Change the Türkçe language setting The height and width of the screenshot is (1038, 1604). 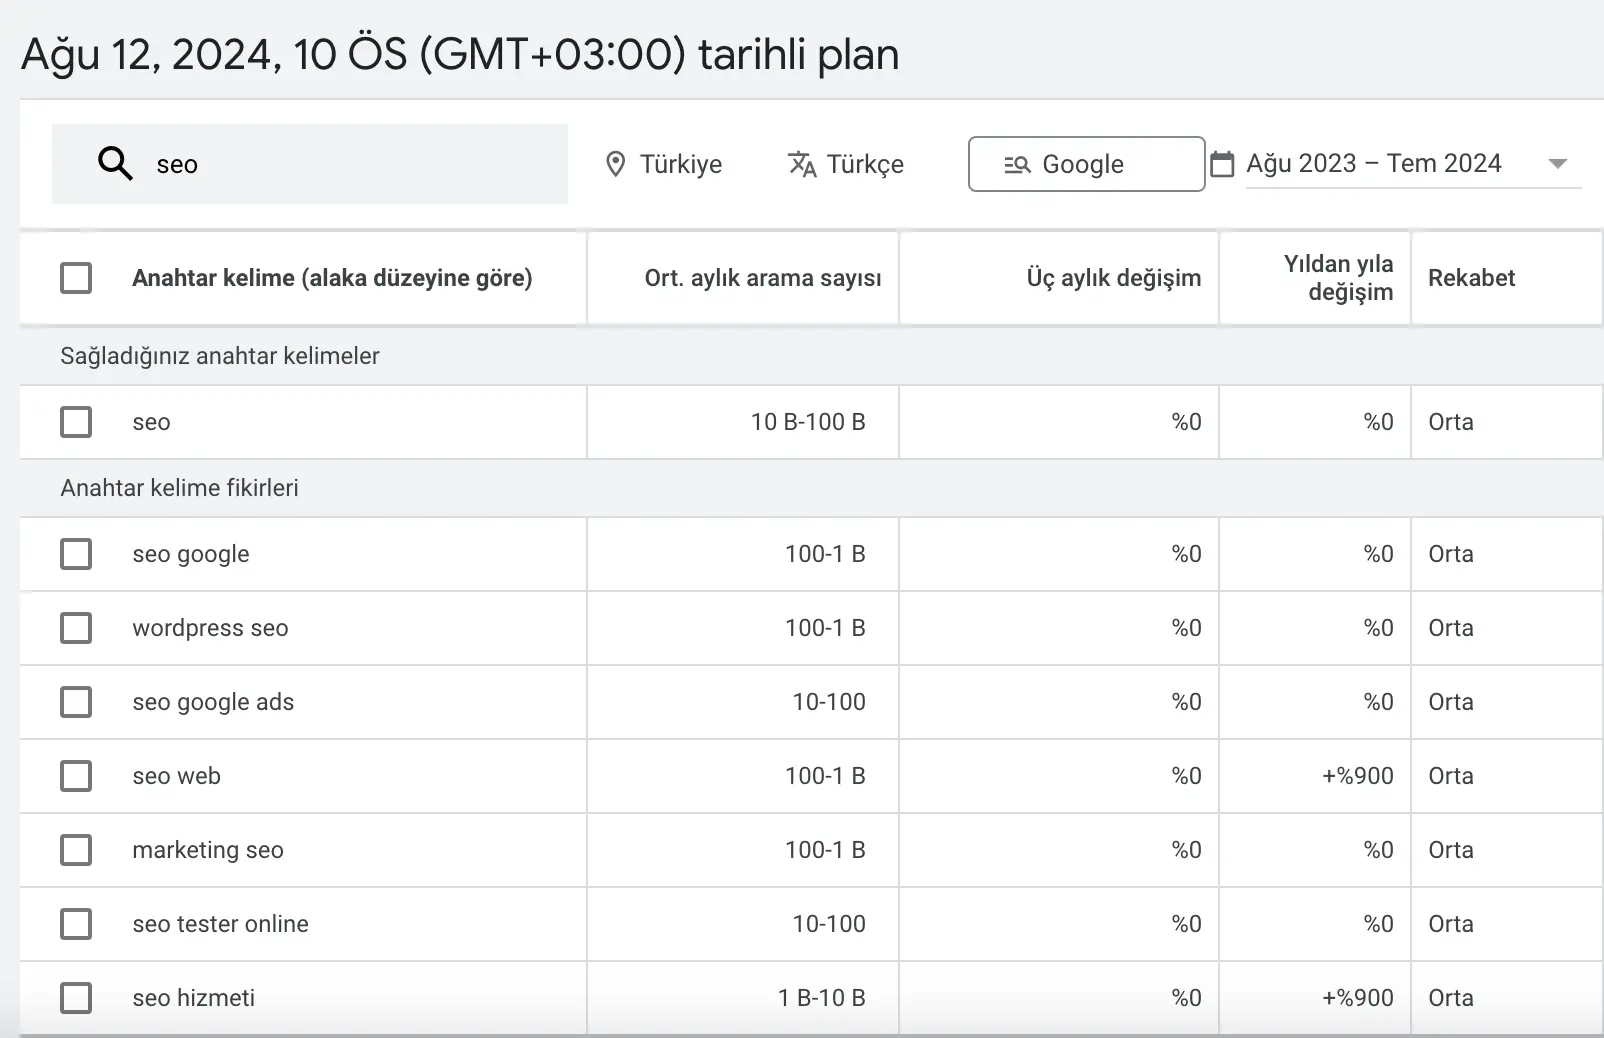pyautogui.click(x=846, y=164)
